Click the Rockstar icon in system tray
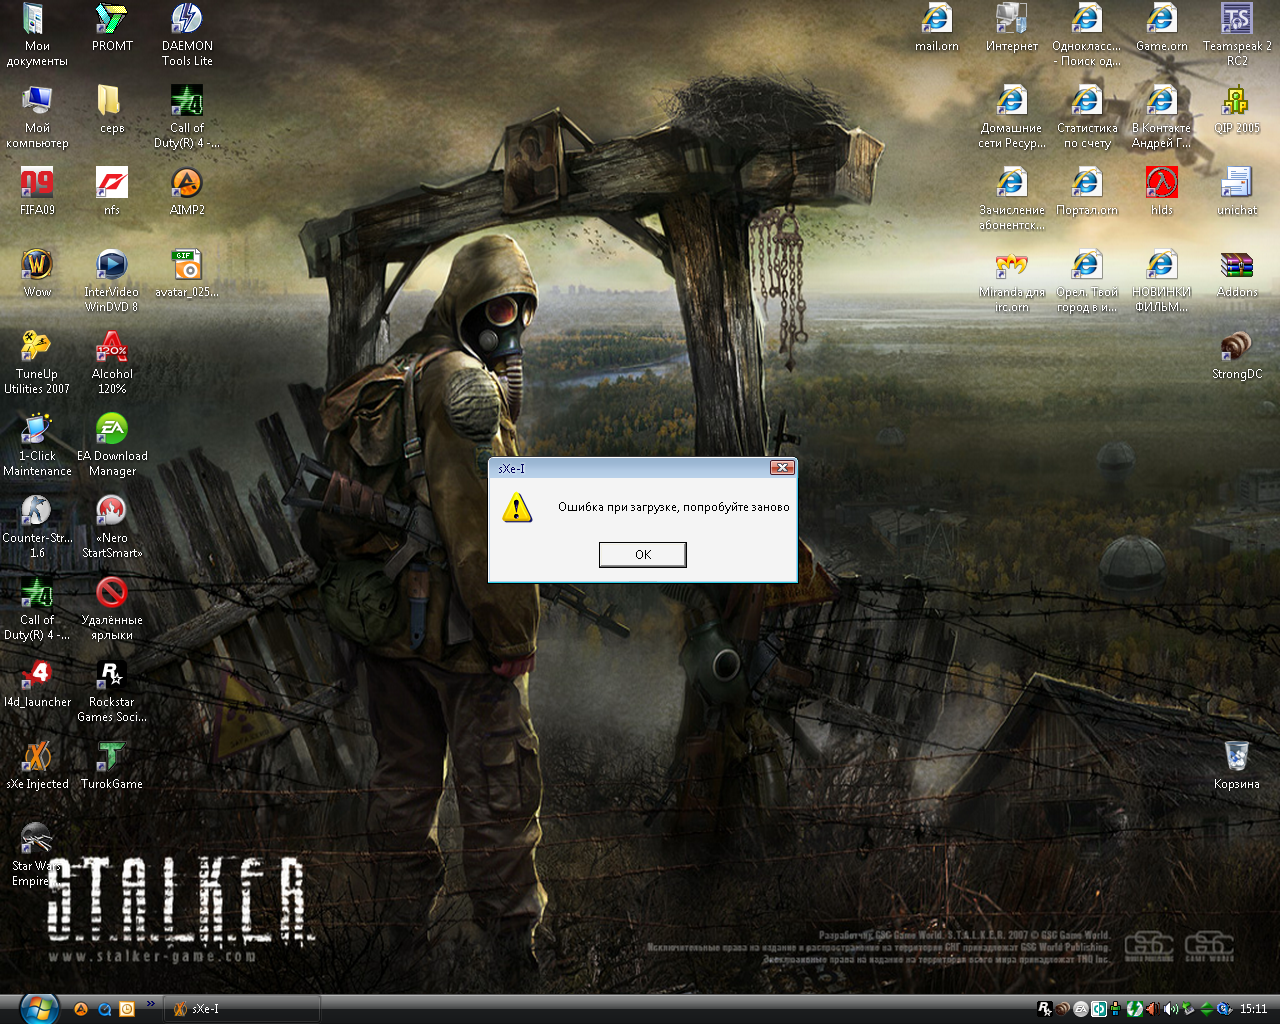 coord(1045,1009)
